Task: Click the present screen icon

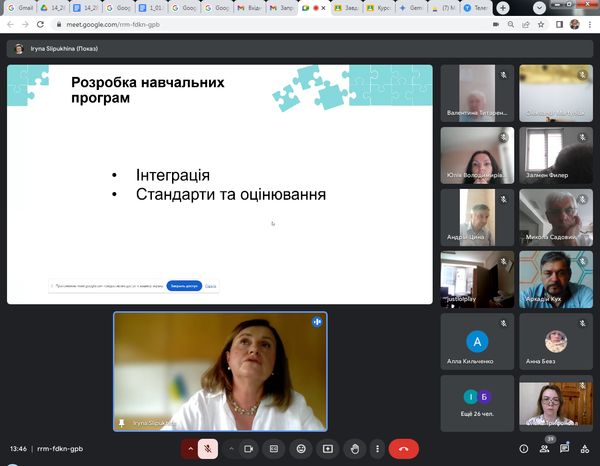Action: pos(326,449)
